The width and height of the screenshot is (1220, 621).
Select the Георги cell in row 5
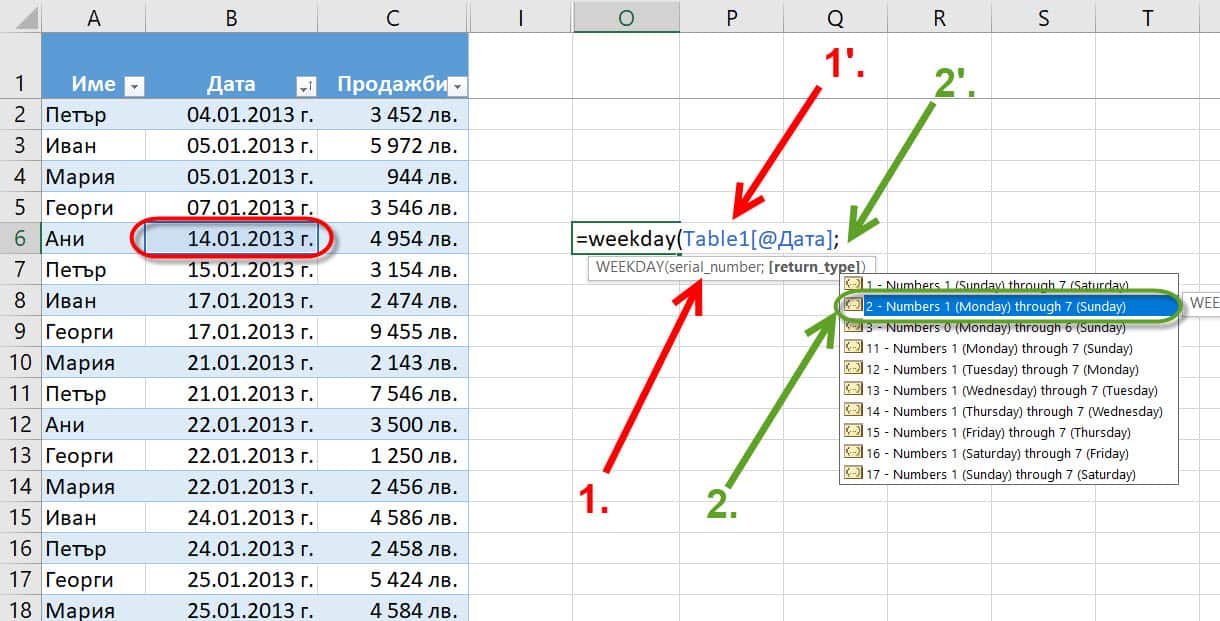93,207
